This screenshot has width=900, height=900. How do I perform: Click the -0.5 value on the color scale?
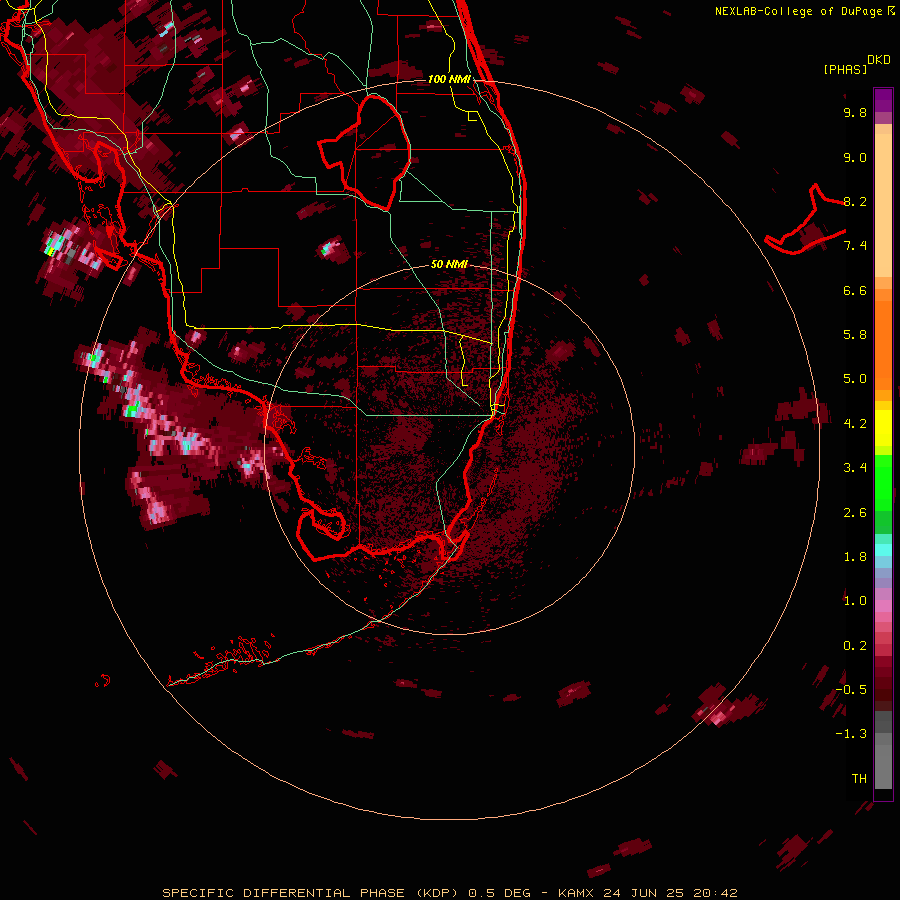click(851, 690)
